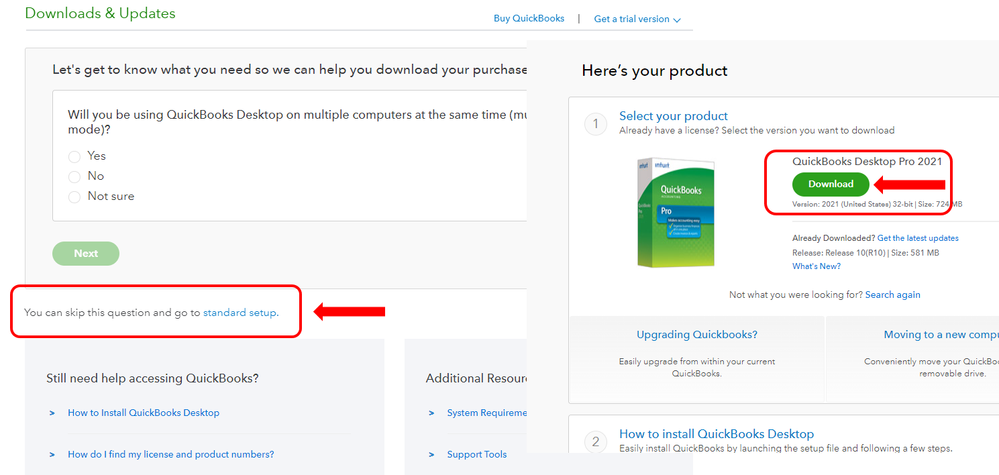Viewport: 999px width, 475px height.
Task: Follow the standard setup link
Action: (x=240, y=313)
